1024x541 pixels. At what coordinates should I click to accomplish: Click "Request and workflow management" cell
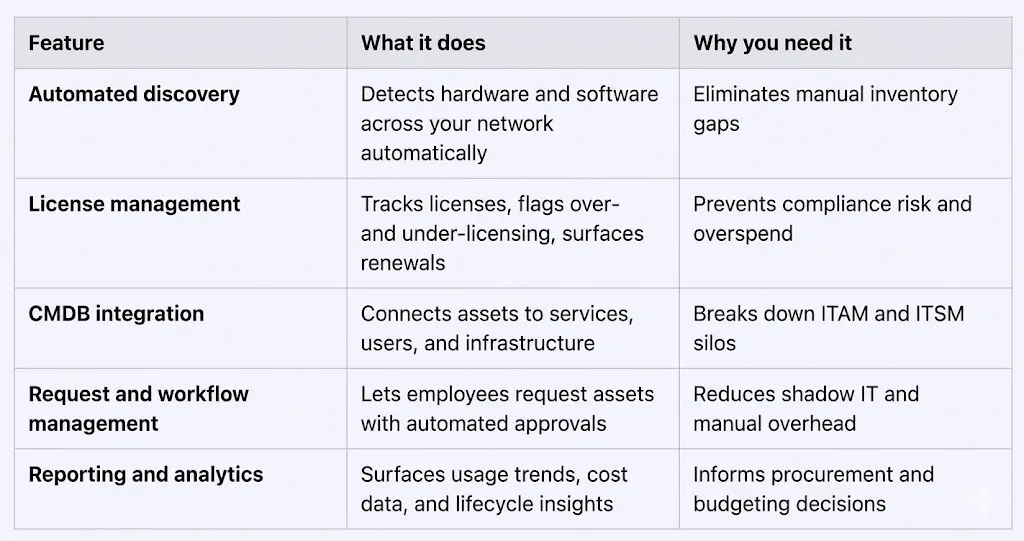(138, 408)
